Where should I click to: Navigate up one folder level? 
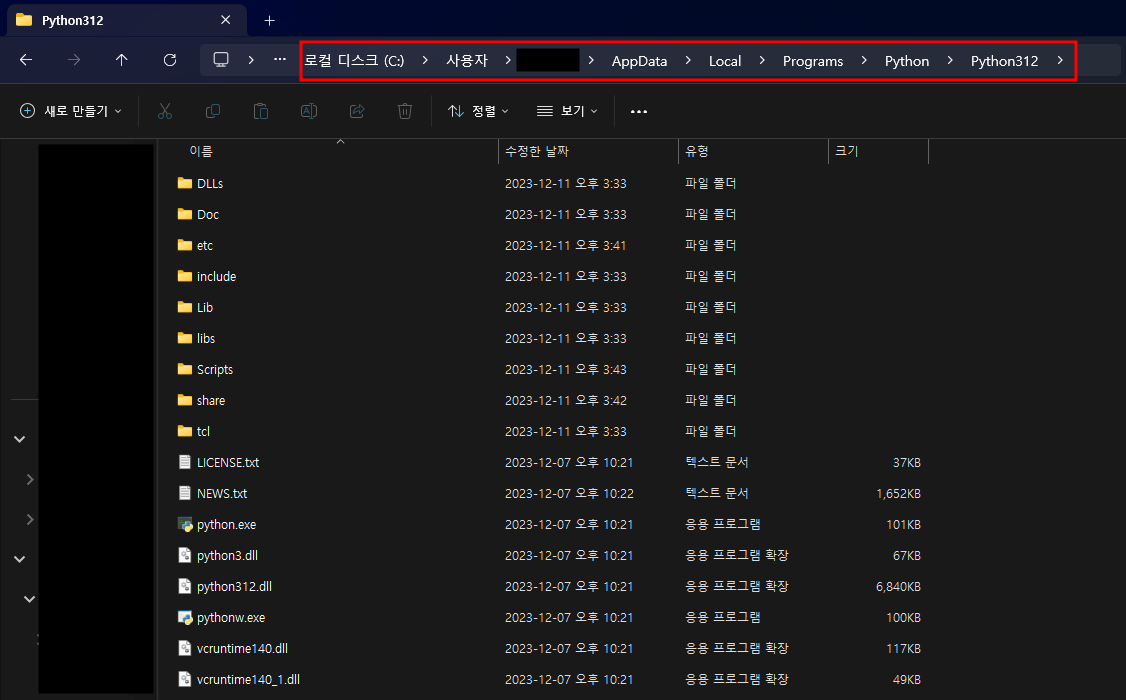[121, 60]
